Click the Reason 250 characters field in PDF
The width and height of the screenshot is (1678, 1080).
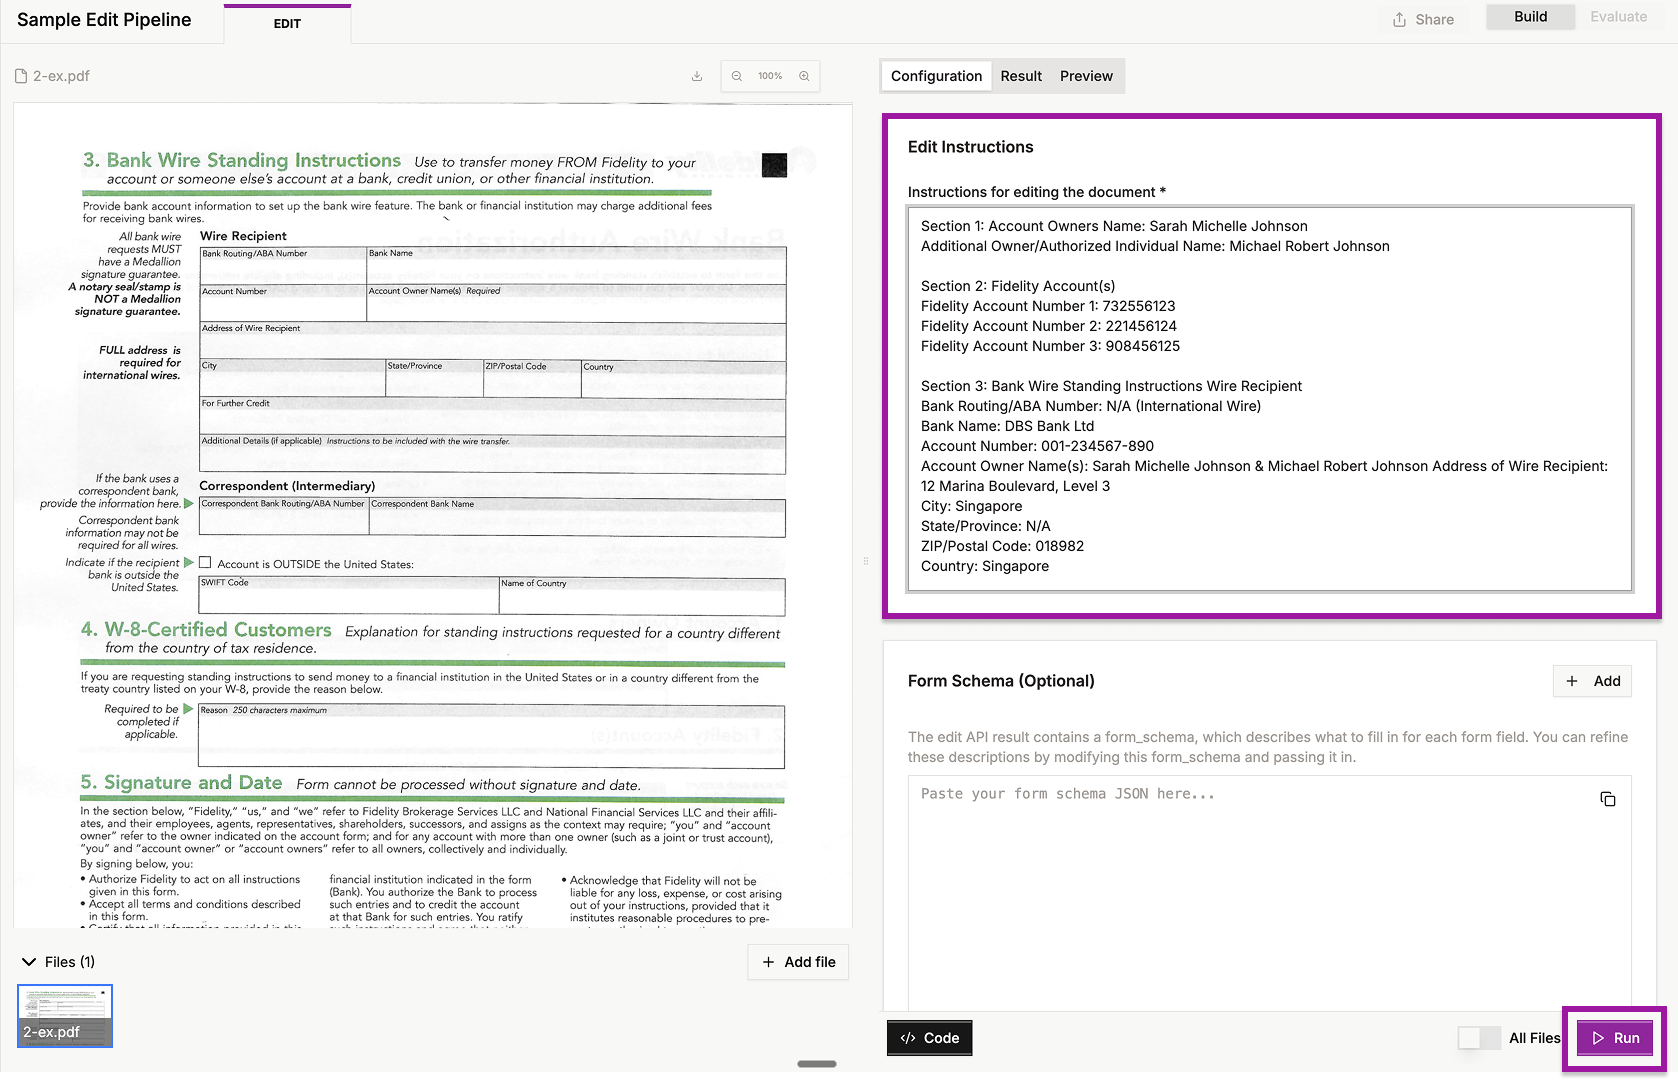point(491,736)
